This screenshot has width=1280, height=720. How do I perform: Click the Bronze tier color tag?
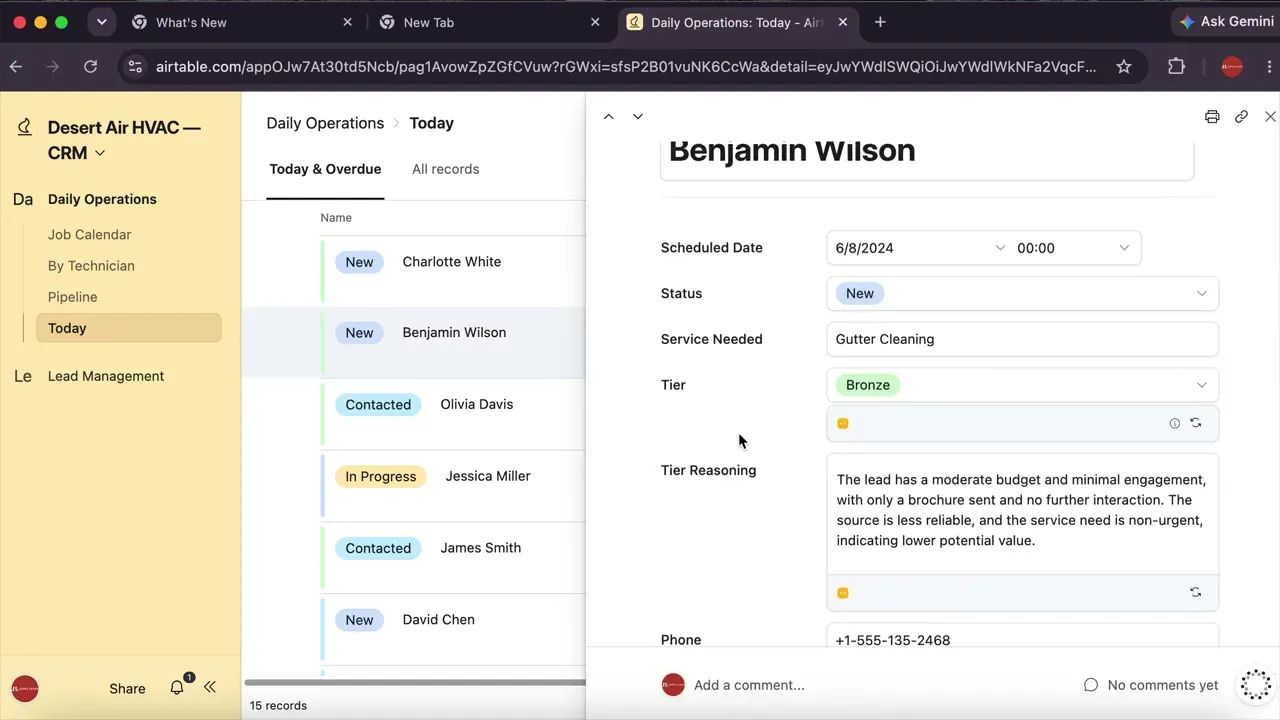pyautogui.click(x=868, y=385)
